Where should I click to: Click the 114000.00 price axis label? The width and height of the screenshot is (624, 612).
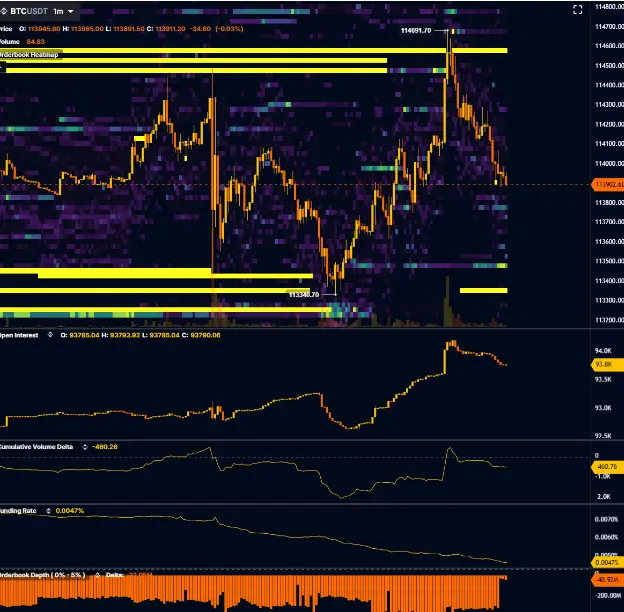coord(609,164)
